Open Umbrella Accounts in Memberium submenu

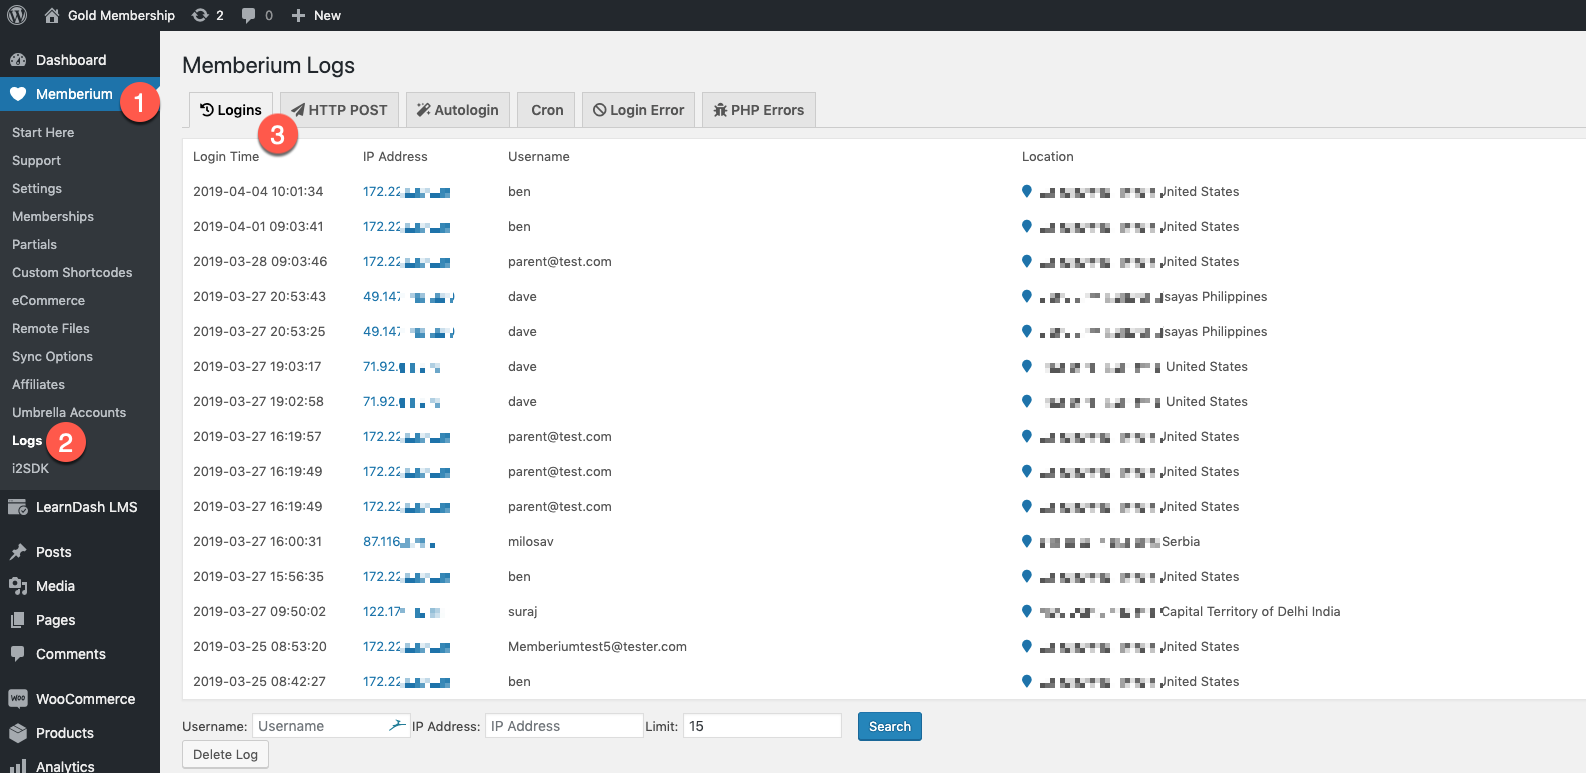(x=69, y=412)
